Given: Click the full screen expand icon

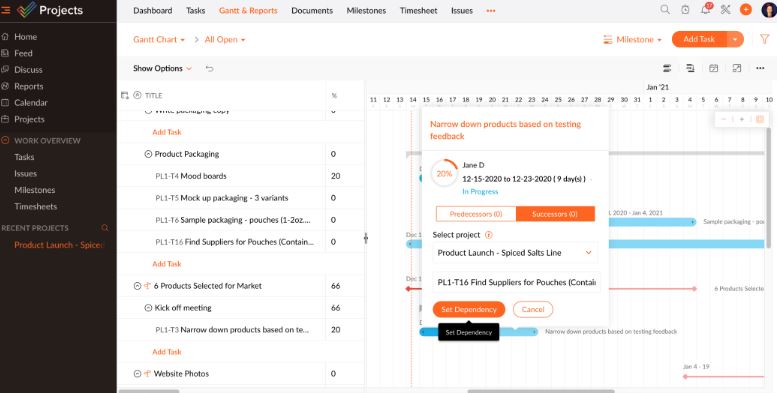Looking at the screenshot, I should (x=737, y=68).
